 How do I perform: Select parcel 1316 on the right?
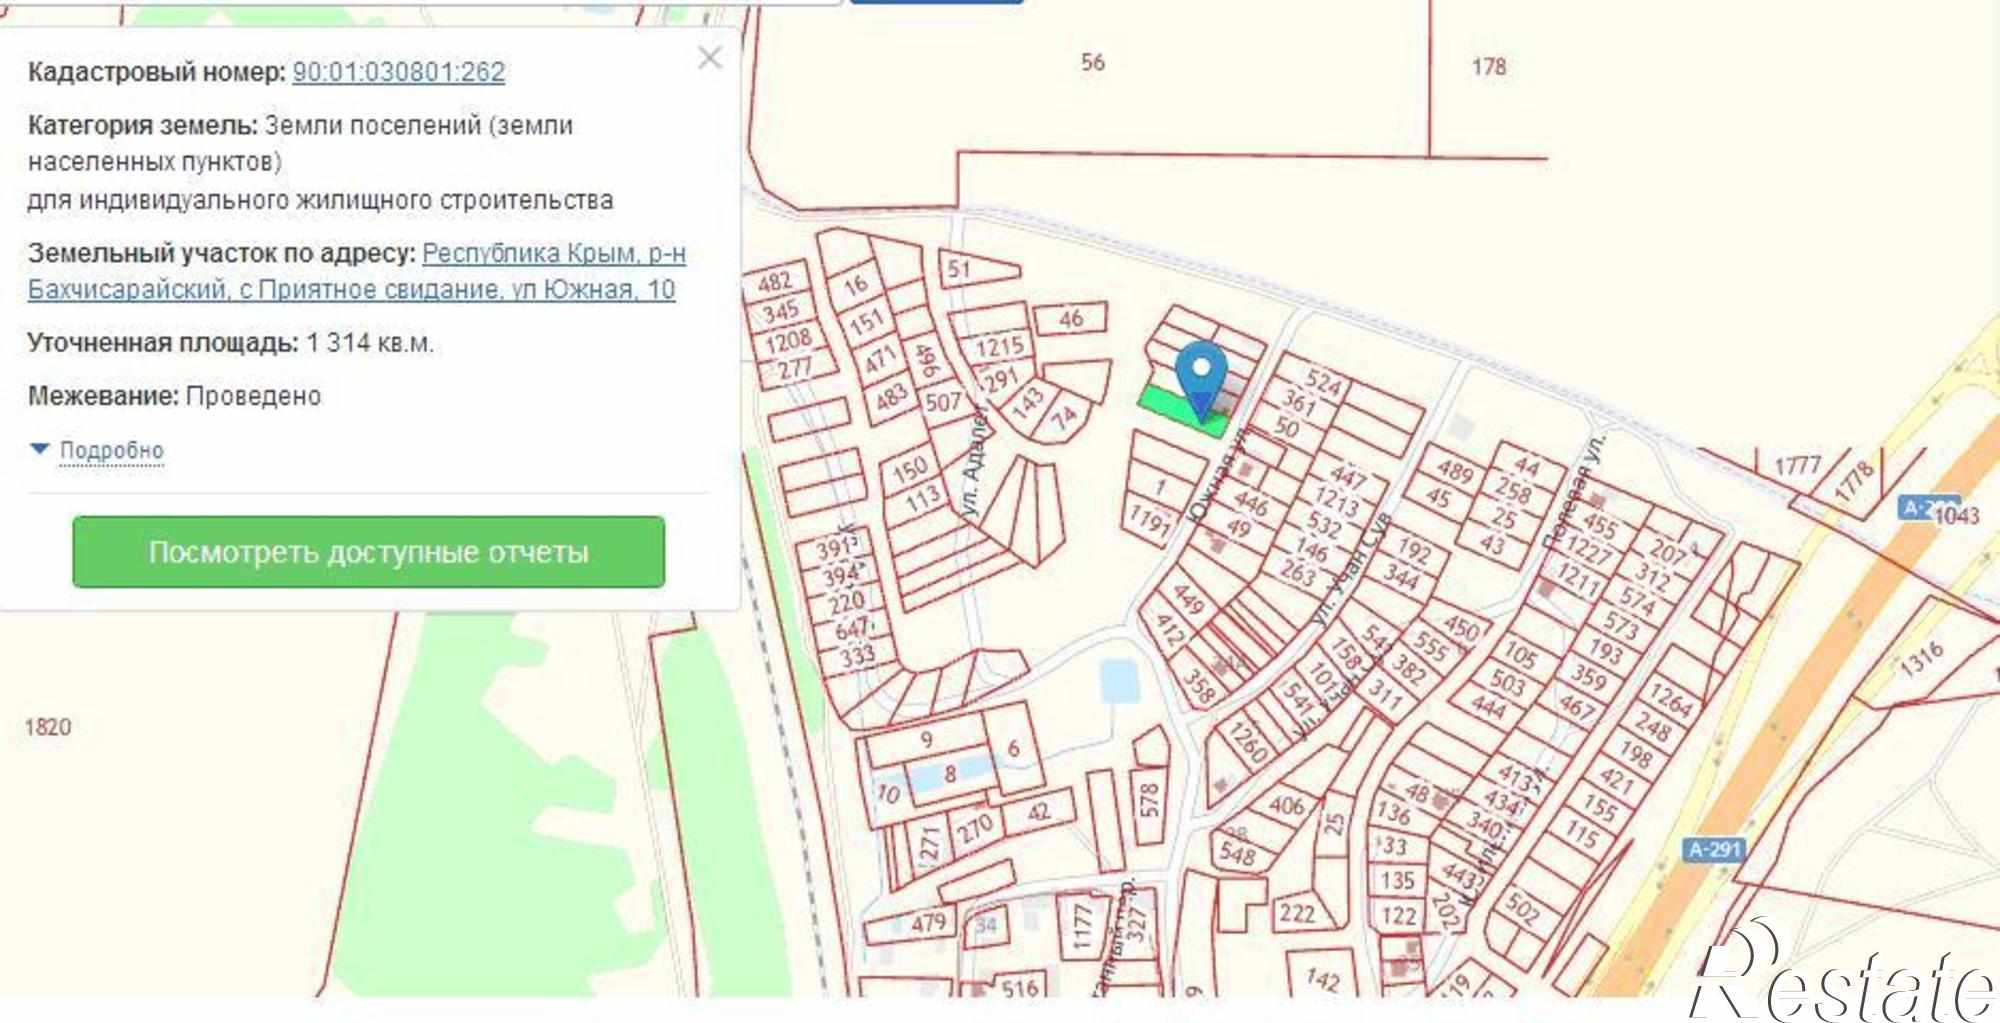click(x=1920, y=660)
